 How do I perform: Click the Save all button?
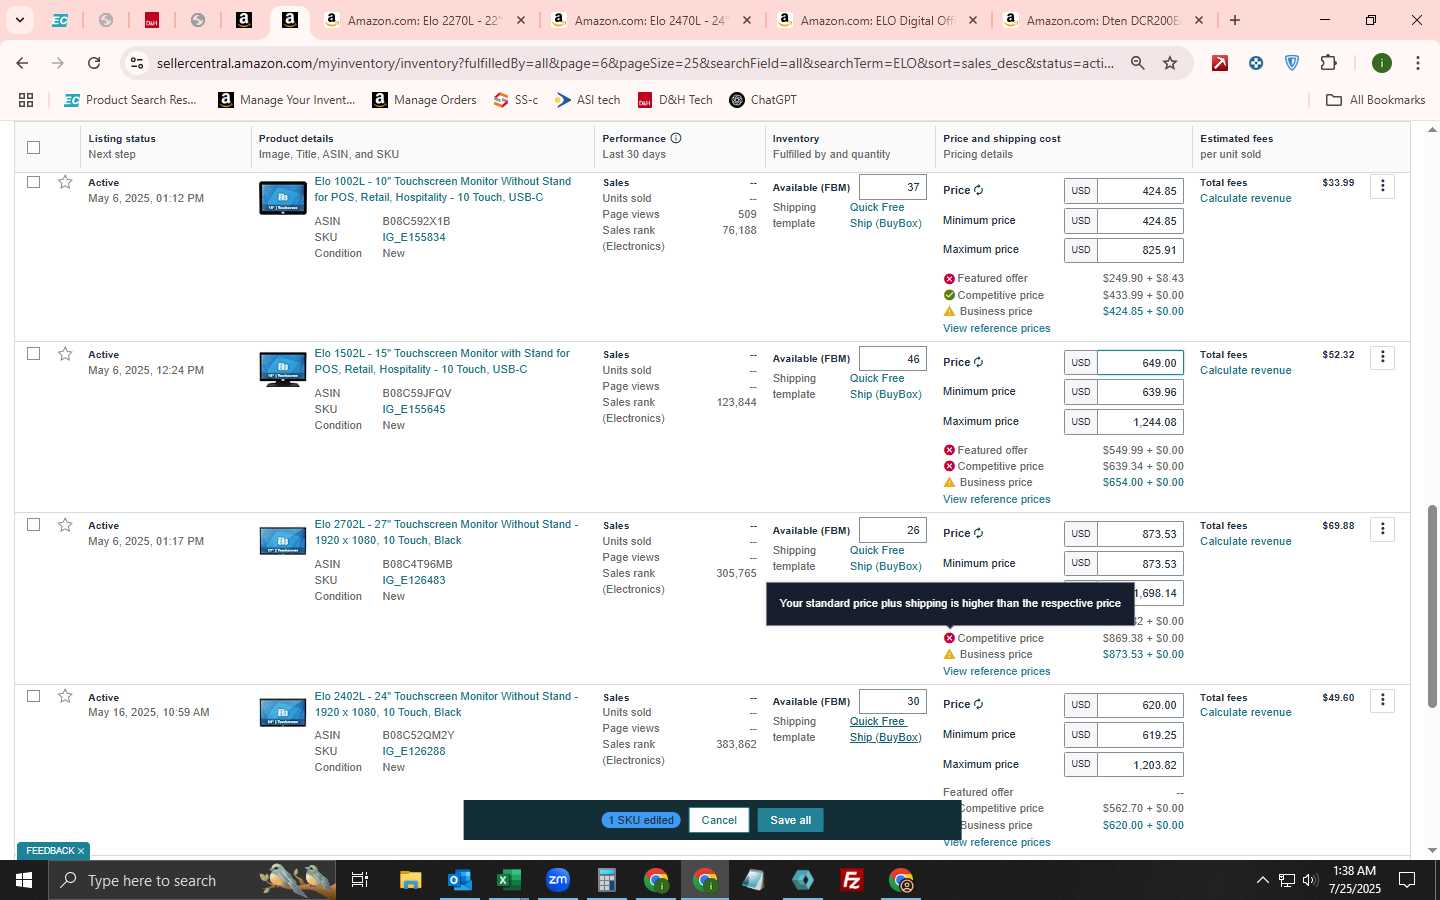(790, 820)
